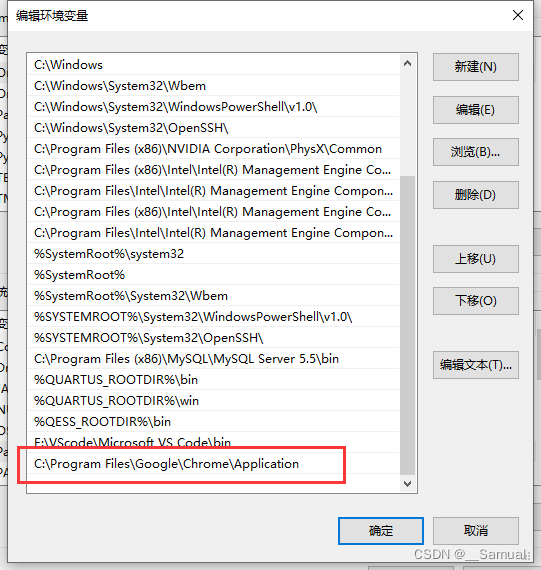Screen dimensions: 541x570
Task: Select C:\Windows\System32\WindowsPowerShell\v1.0\ entry
Action: [x=213, y=107]
